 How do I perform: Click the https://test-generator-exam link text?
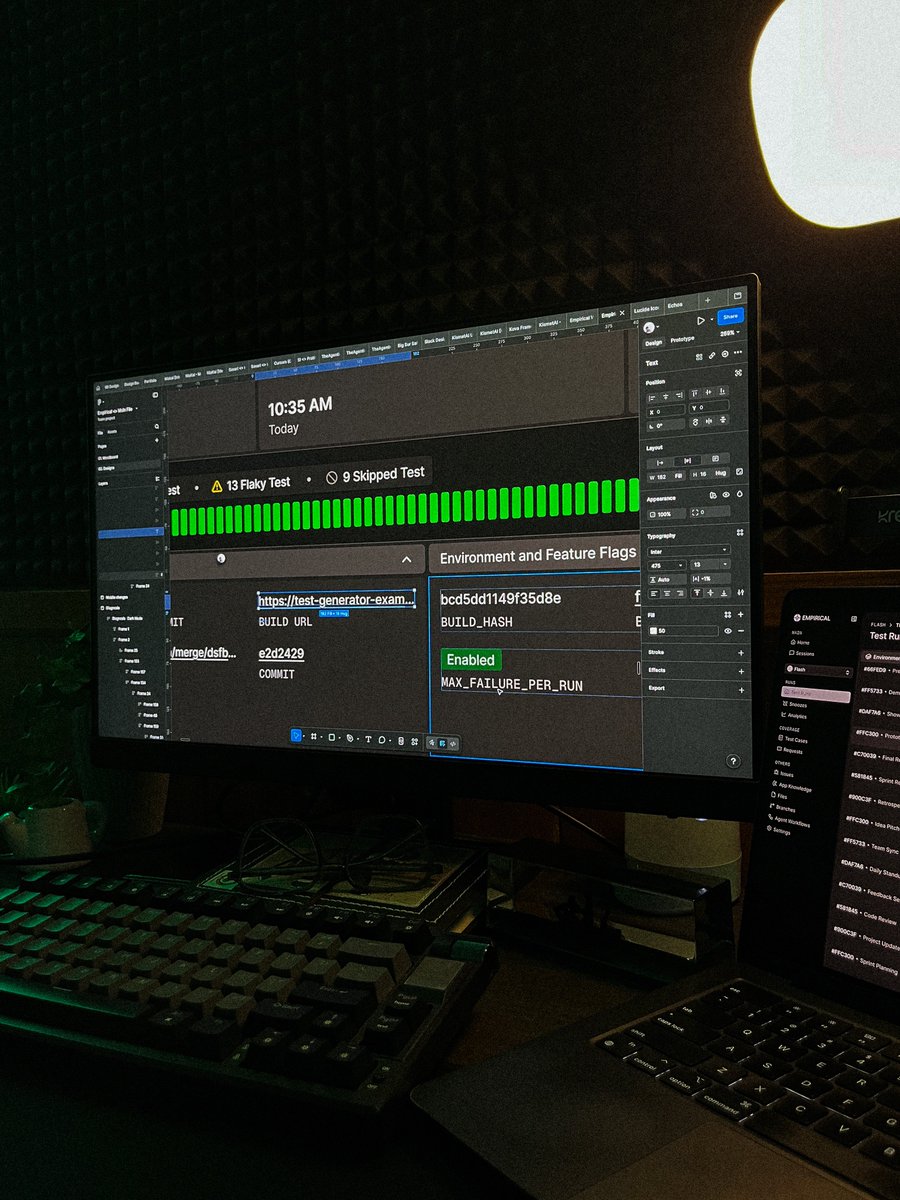[336, 600]
